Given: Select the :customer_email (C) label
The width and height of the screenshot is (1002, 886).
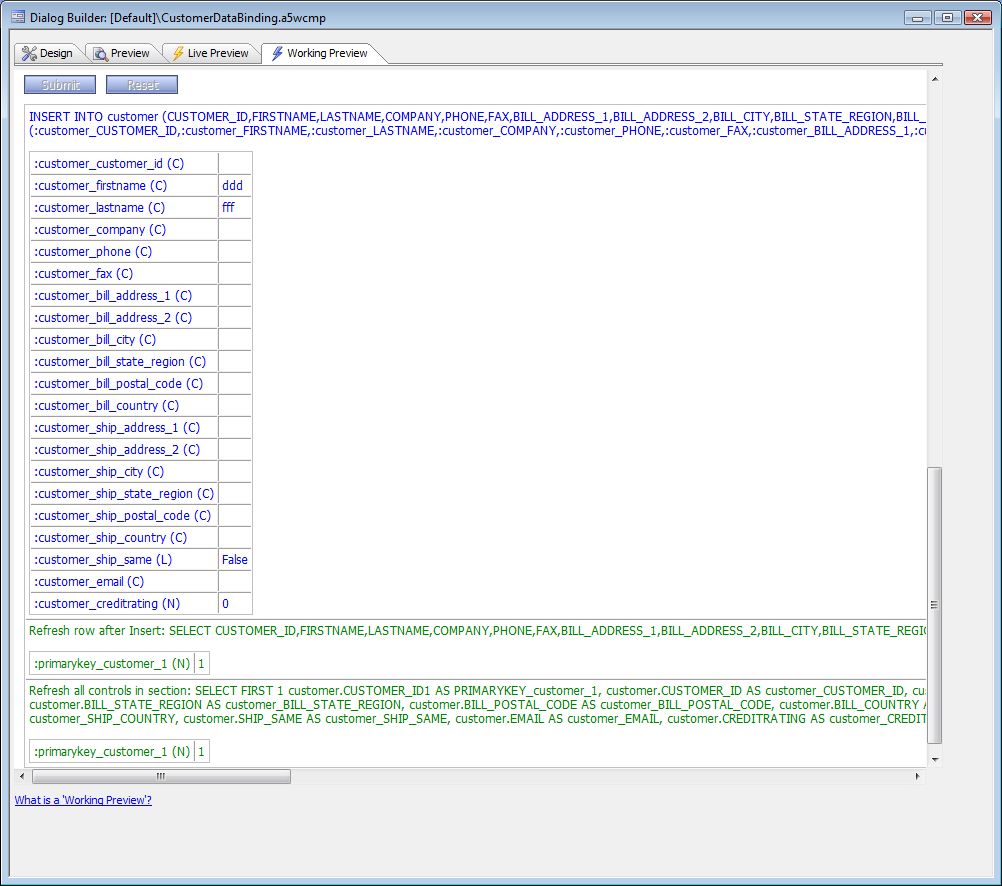Looking at the screenshot, I should pos(89,582).
